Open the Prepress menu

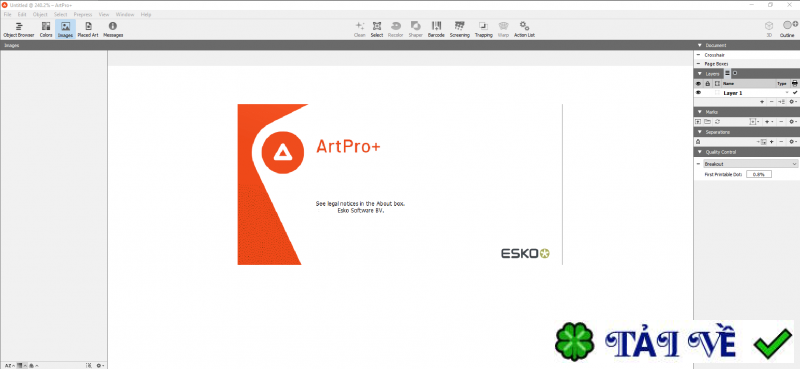(x=83, y=14)
